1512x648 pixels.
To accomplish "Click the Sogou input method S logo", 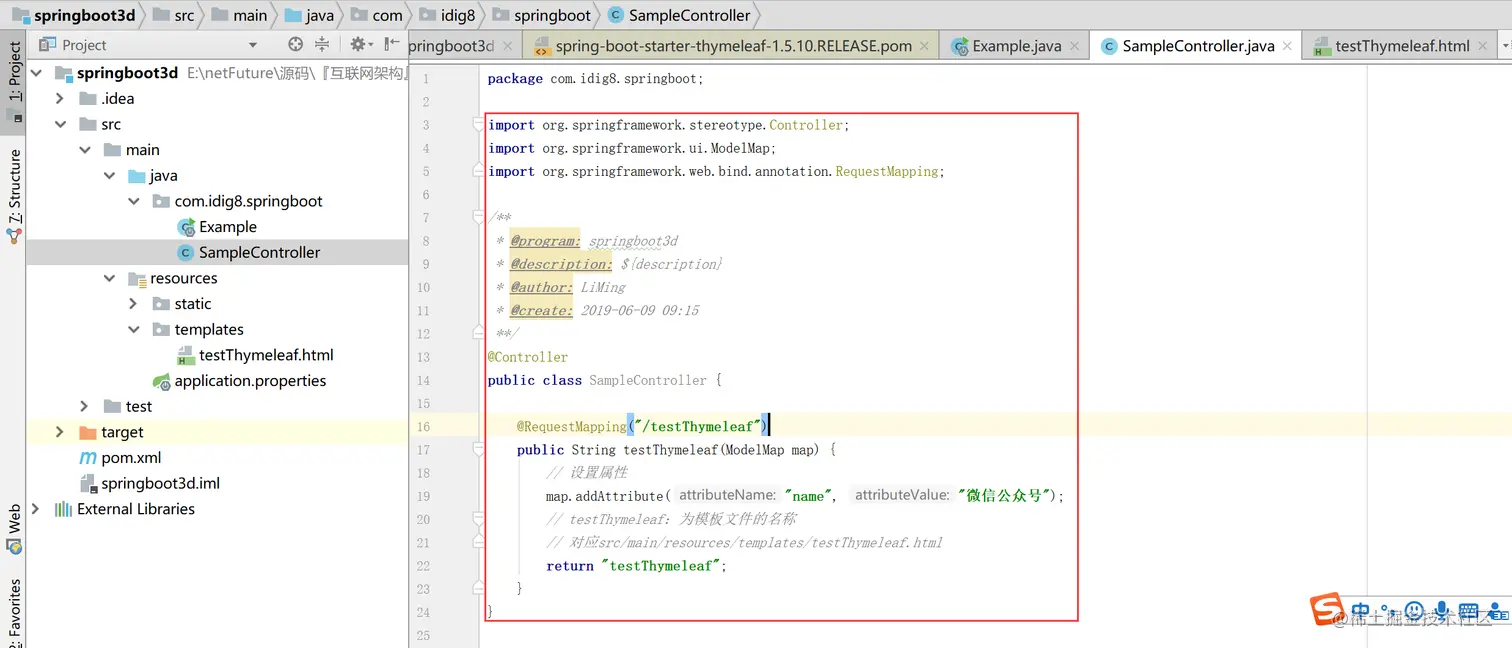I will [1327, 609].
